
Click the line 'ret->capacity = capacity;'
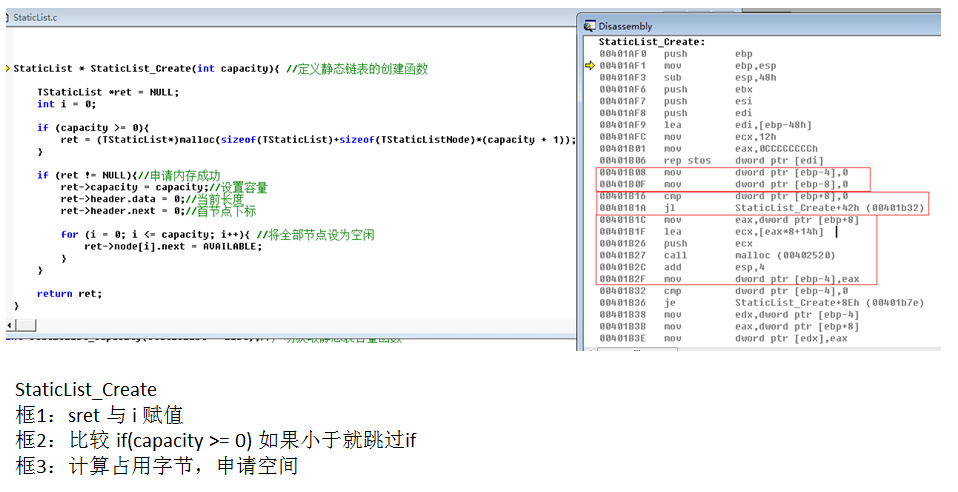pyautogui.click(x=164, y=187)
